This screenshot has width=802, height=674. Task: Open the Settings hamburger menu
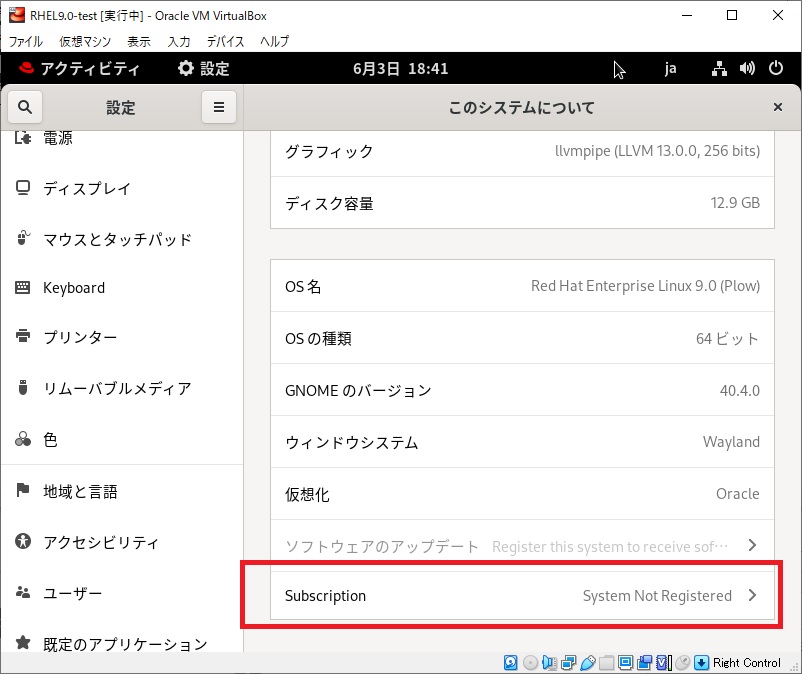click(219, 107)
